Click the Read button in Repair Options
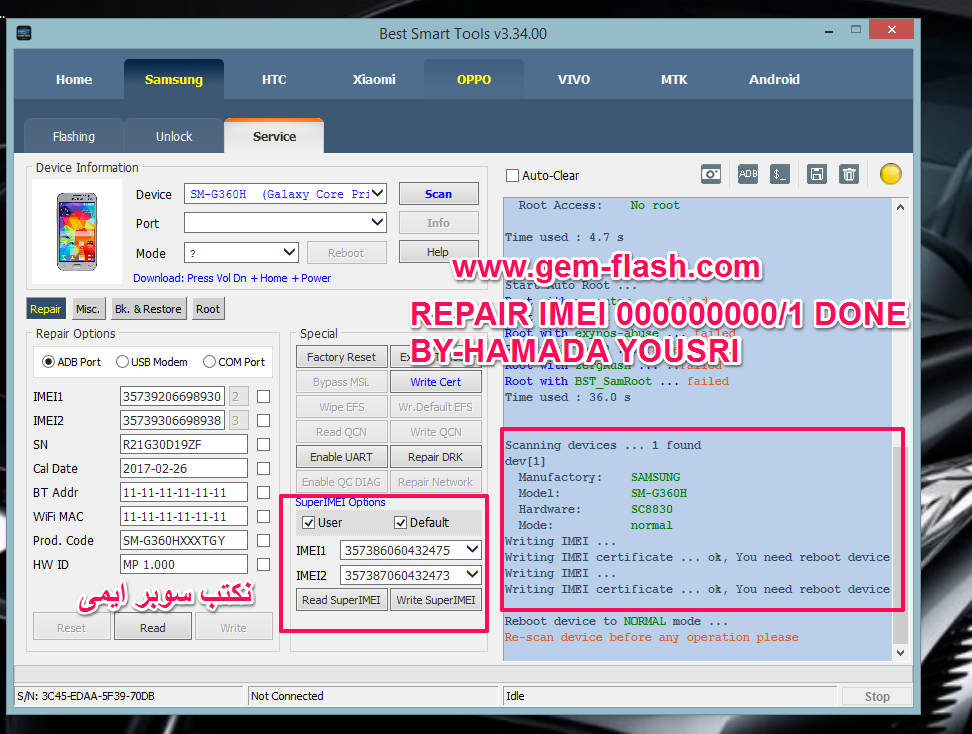 [152, 627]
